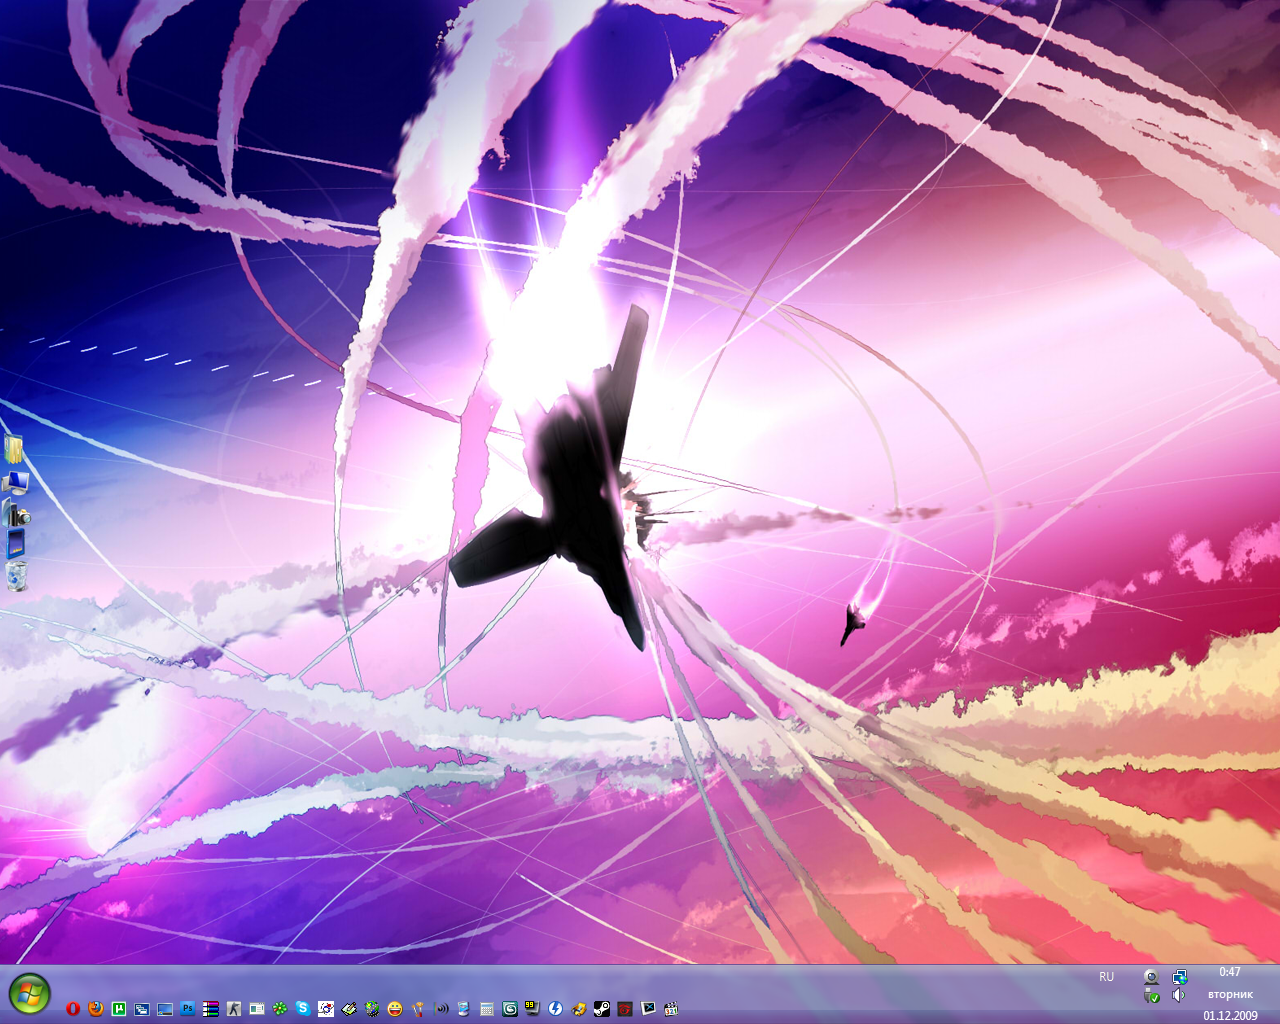Click the webcam tray icon
The height and width of the screenshot is (1024, 1280).
click(x=1152, y=977)
